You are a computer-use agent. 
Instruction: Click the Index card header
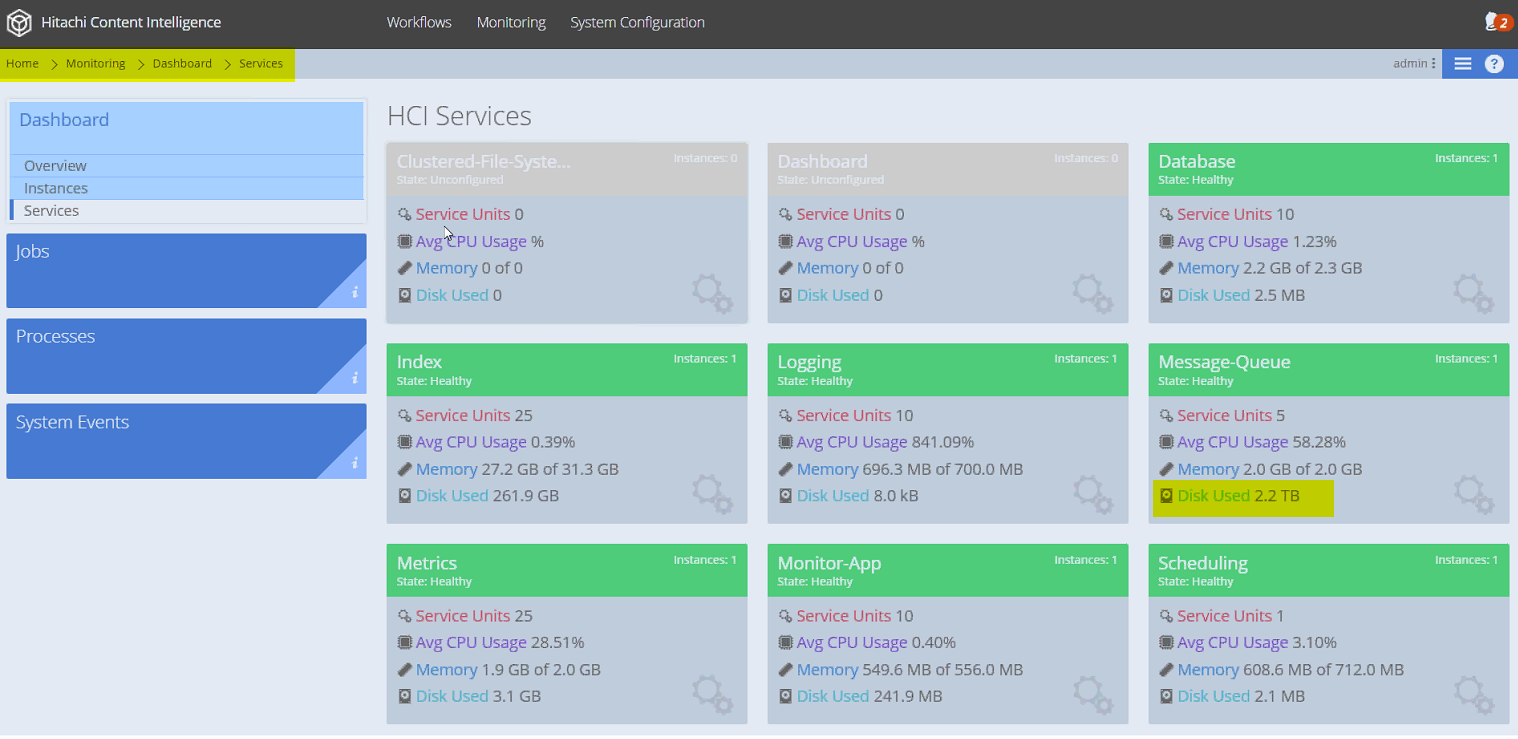567,370
